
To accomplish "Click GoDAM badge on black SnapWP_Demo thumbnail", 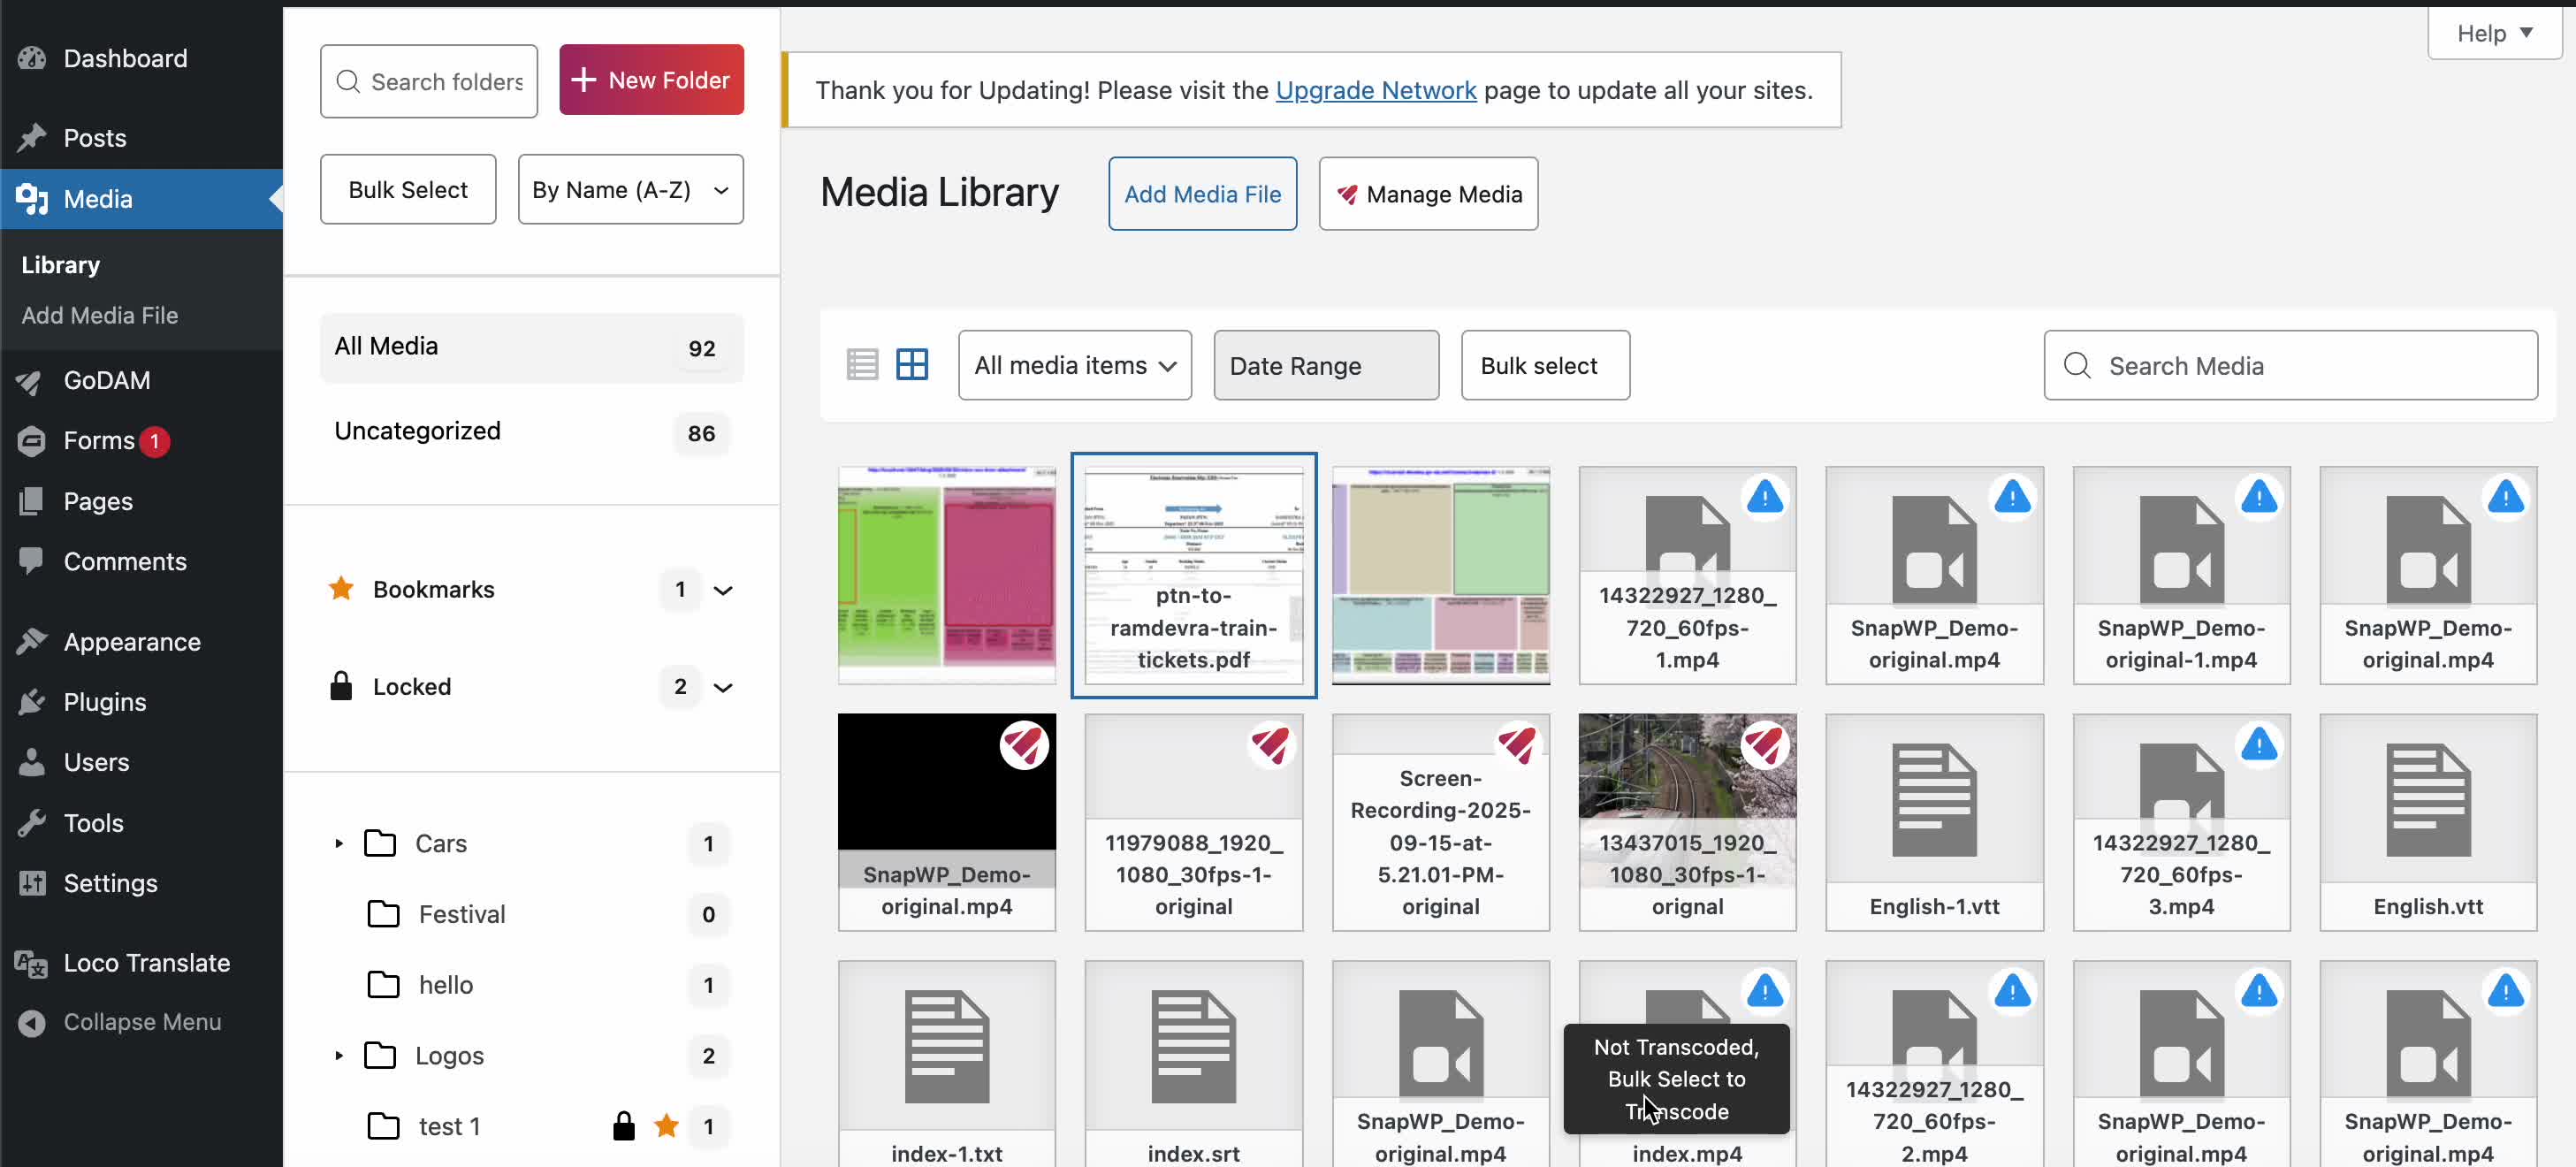I will (x=1023, y=745).
